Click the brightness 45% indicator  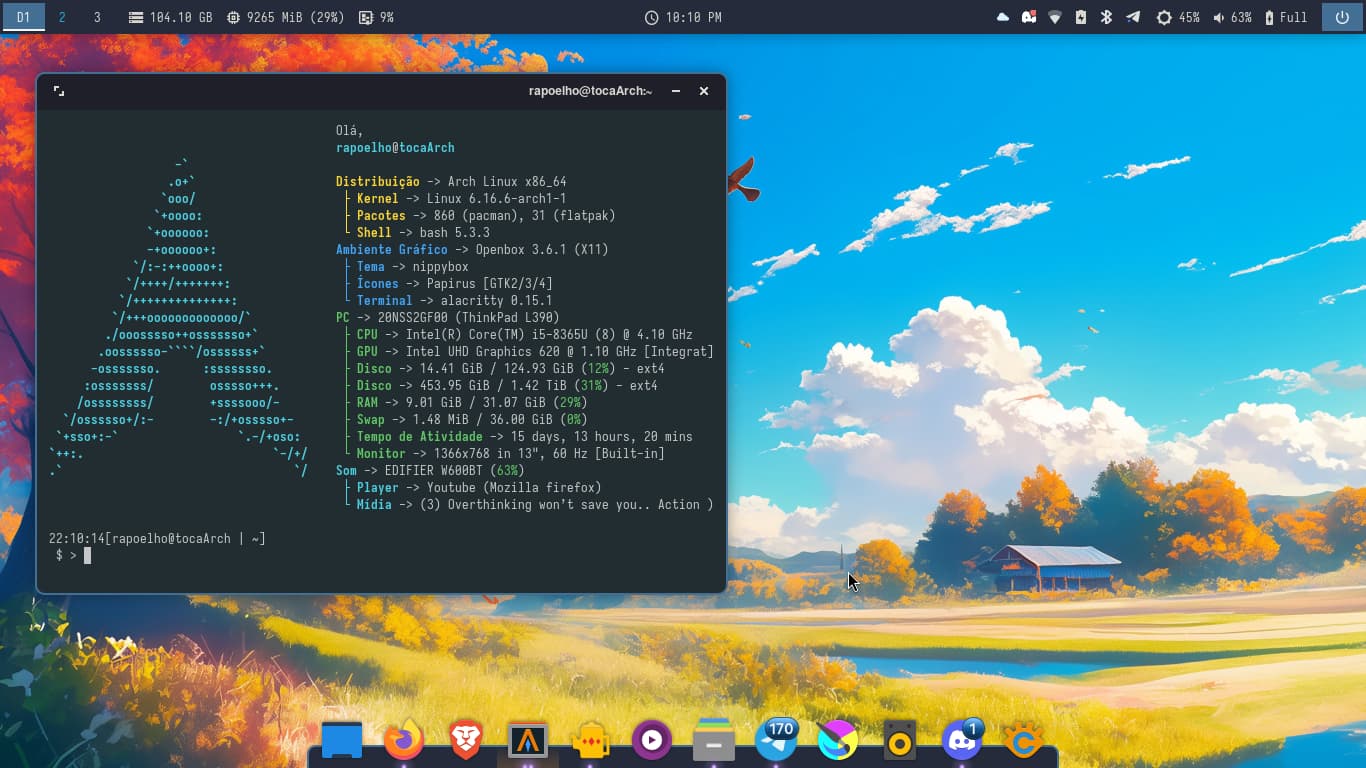click(1178, 17)
